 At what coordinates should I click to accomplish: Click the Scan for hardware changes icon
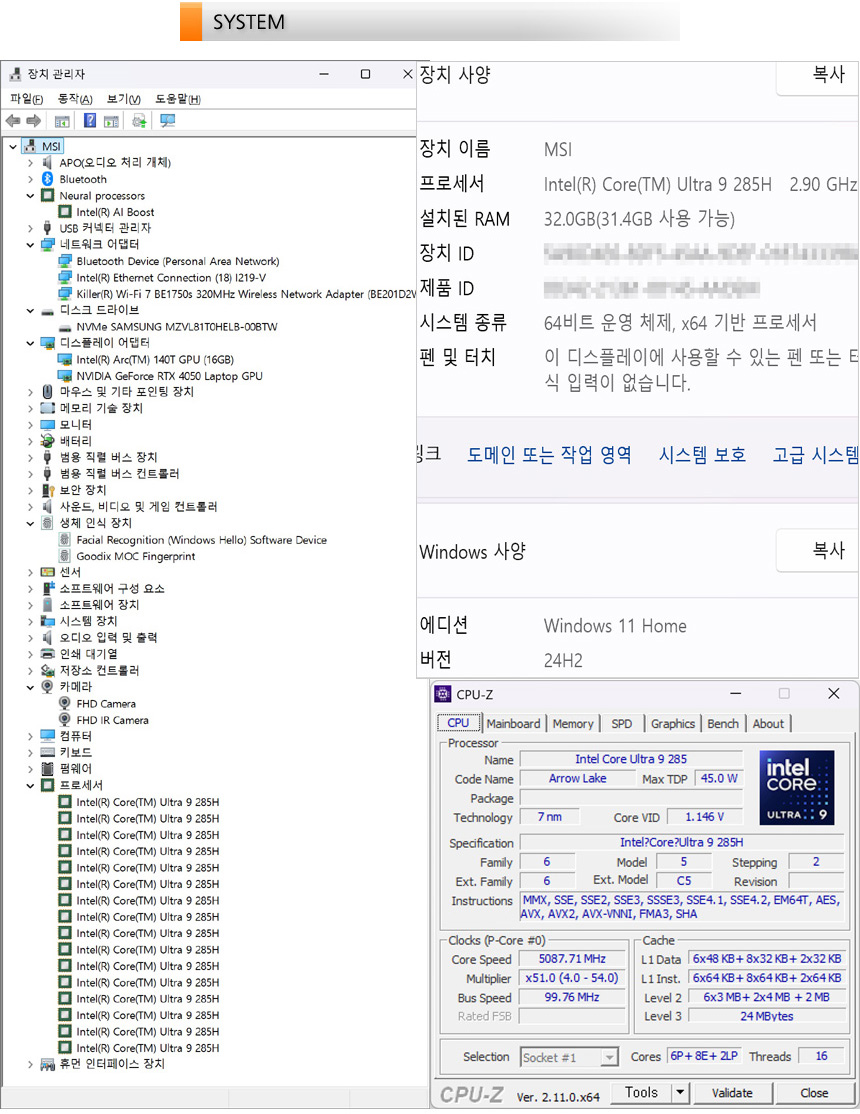167,121
